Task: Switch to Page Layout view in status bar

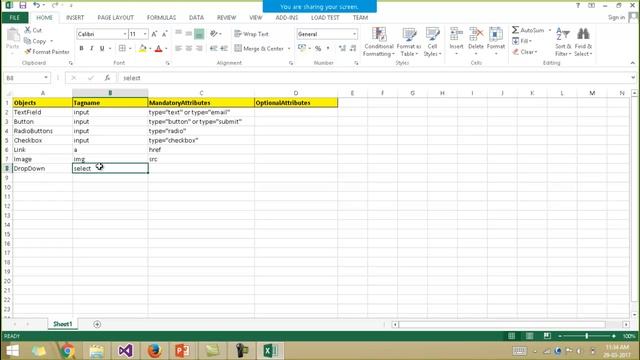Action: [x=529, y=336]
